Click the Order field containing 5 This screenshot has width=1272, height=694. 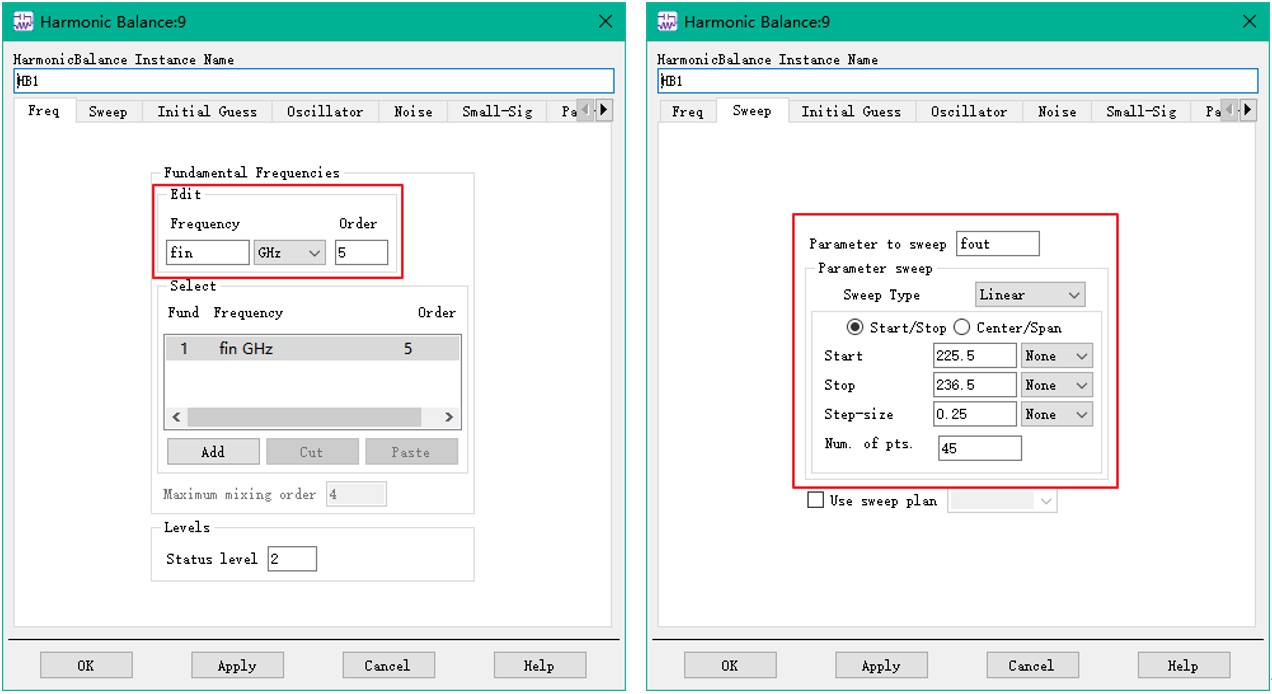point(361,253)
